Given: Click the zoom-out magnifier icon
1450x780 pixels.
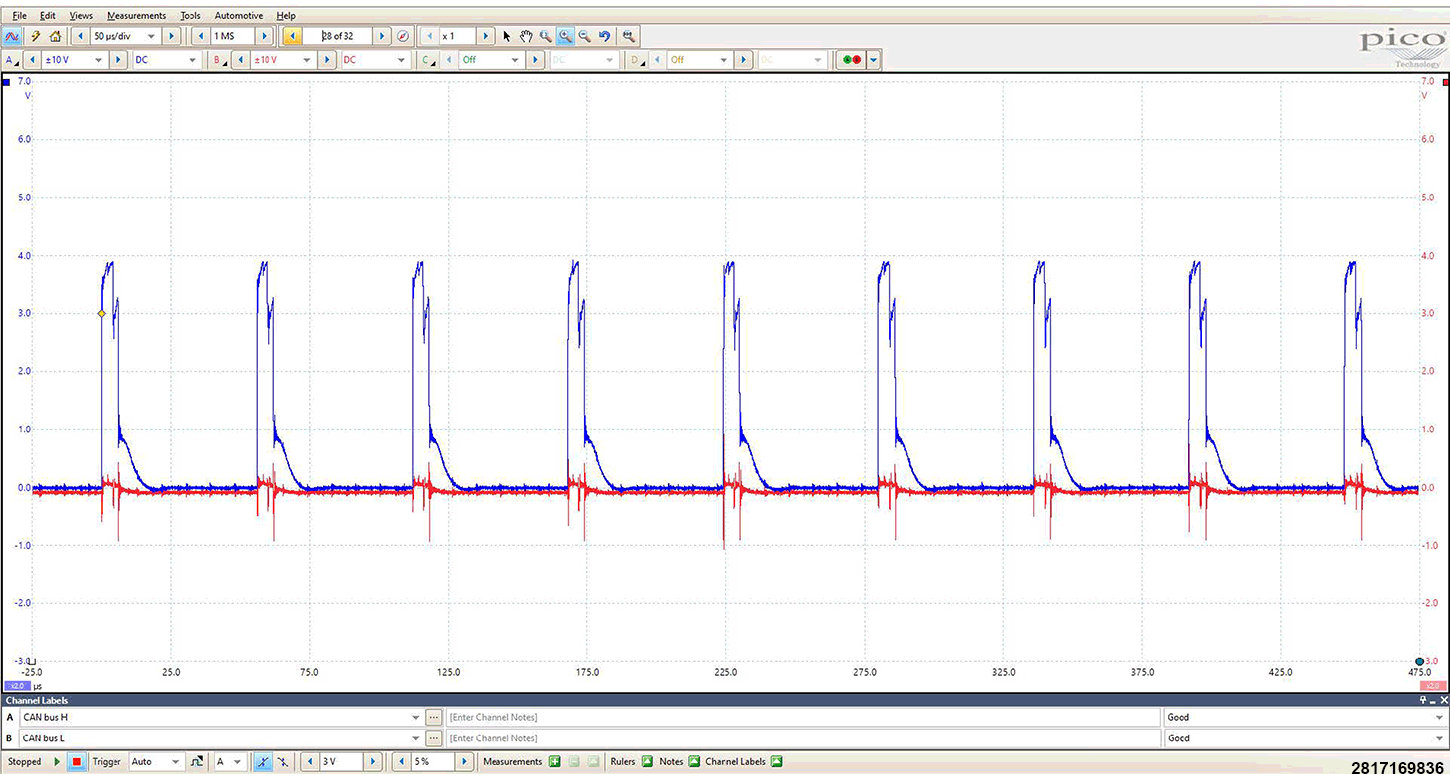Looking at the screenshot, I should coord(585,36).
